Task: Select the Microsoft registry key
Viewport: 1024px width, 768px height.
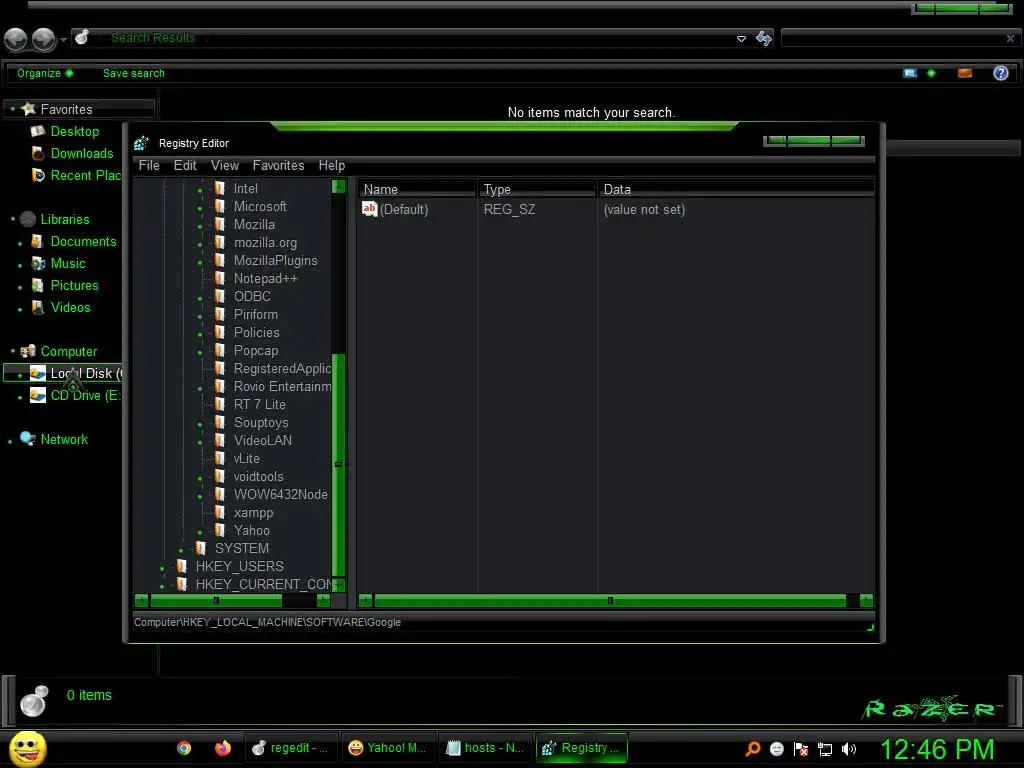Action: [260, 206]
